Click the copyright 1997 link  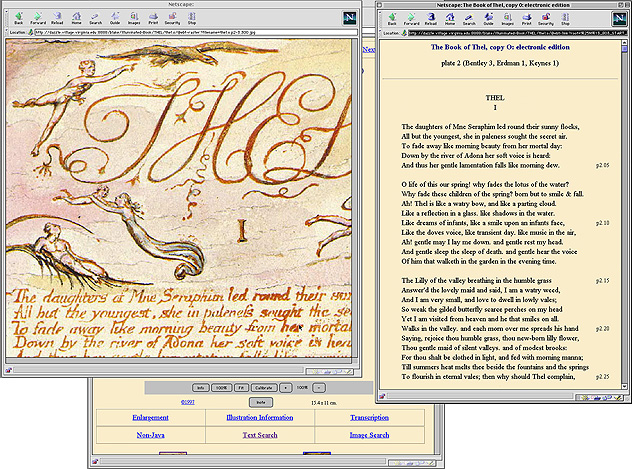188,402
